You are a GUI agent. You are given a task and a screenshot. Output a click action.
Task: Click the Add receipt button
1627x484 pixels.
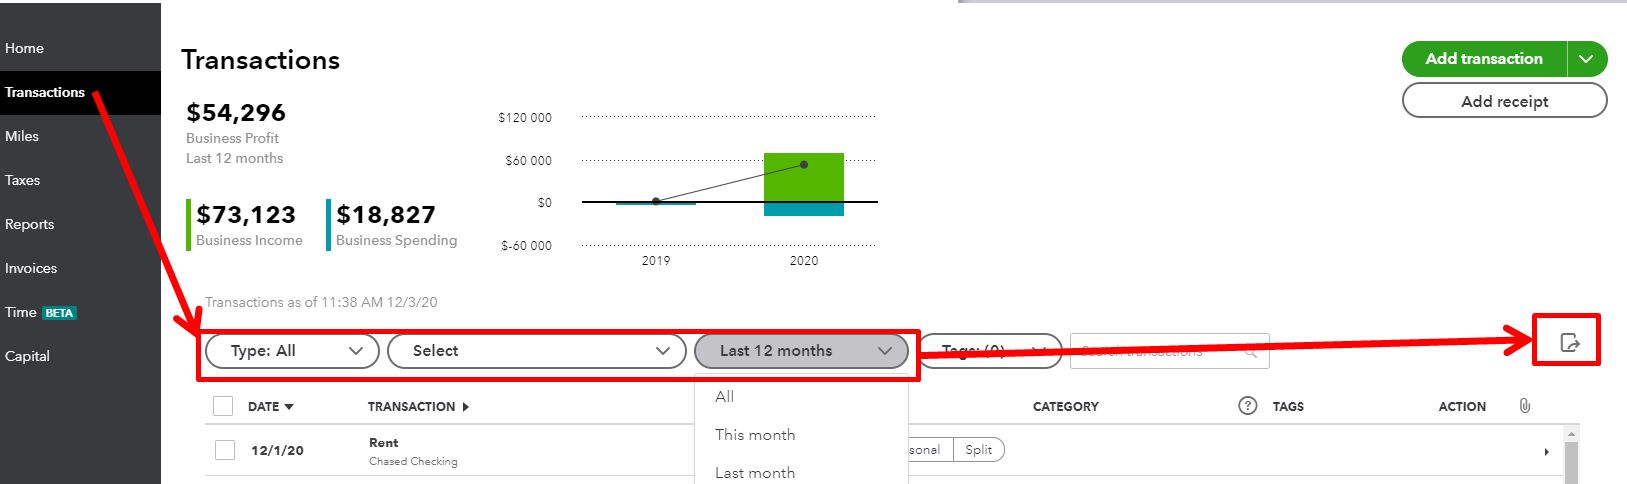pos(1504,101)
